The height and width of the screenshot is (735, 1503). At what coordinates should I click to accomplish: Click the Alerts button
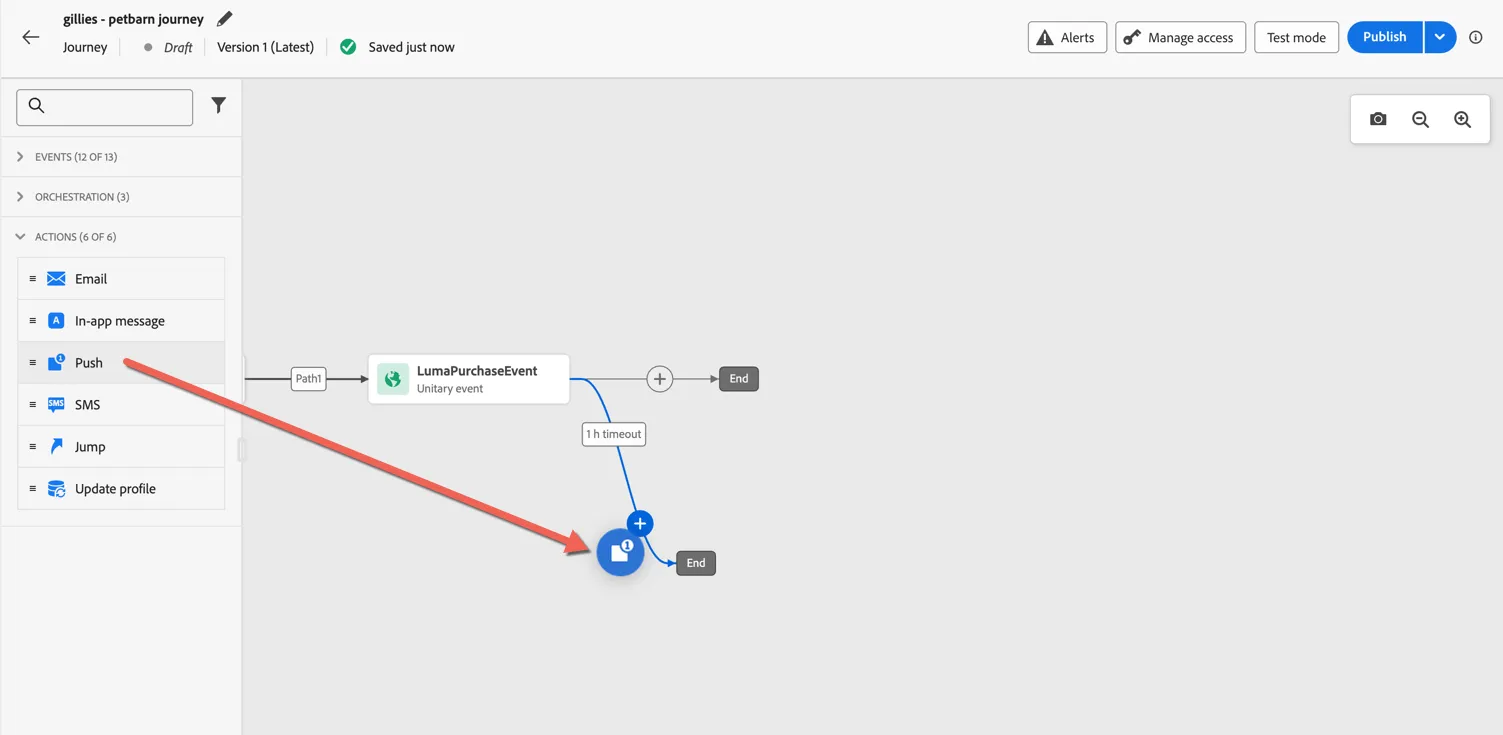1067,37
